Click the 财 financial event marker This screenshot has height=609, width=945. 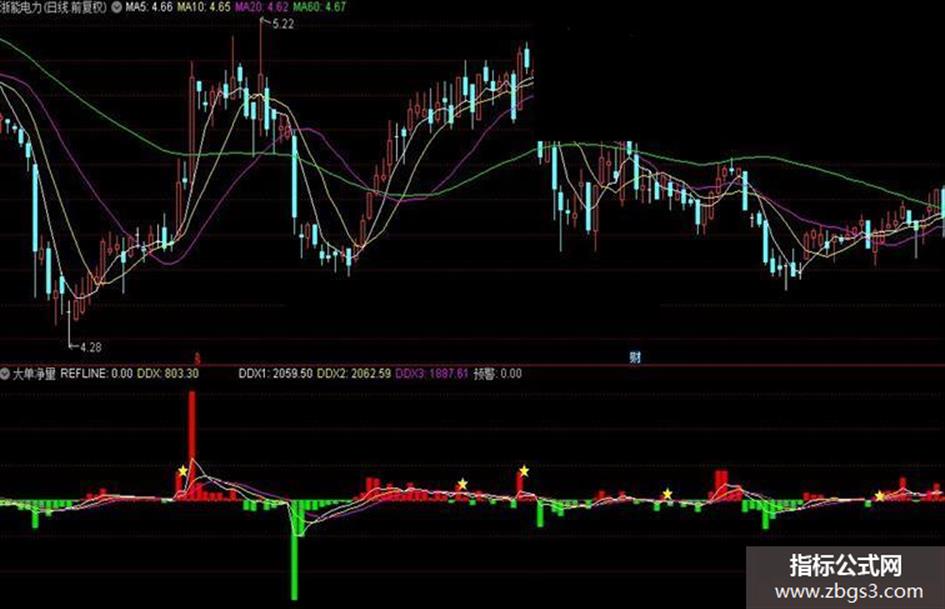(x=635, y=358)
